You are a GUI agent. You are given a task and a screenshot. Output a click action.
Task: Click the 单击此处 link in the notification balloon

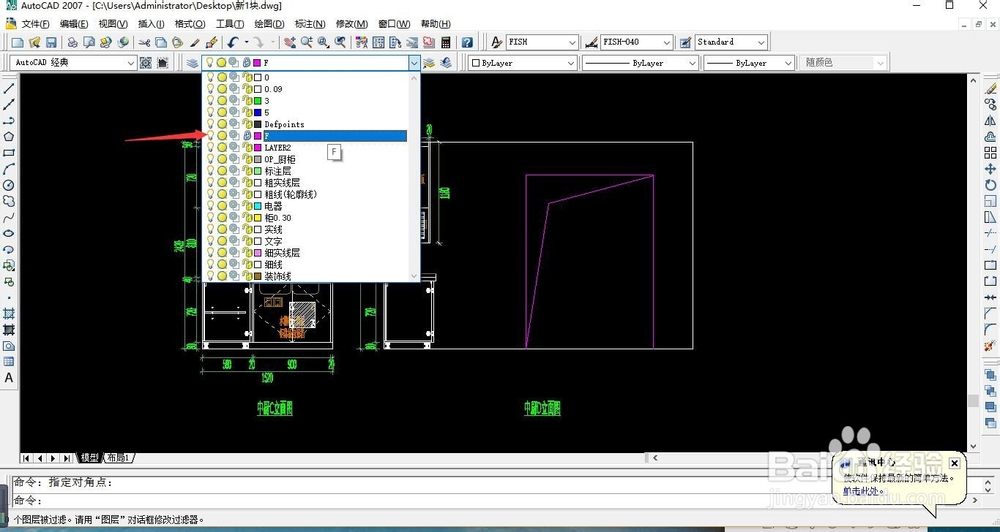(861, 491)
